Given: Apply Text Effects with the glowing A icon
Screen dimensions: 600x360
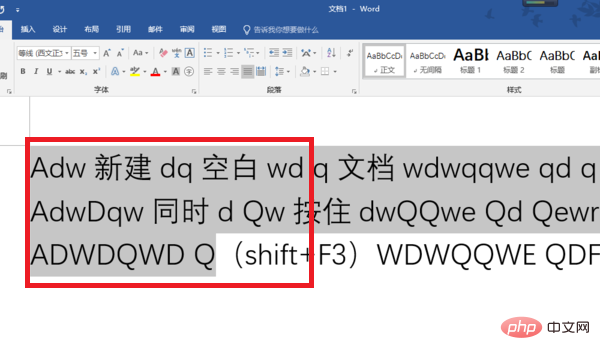Looking at the screenshot, I should pyautogui.click(x=115, y=71).
